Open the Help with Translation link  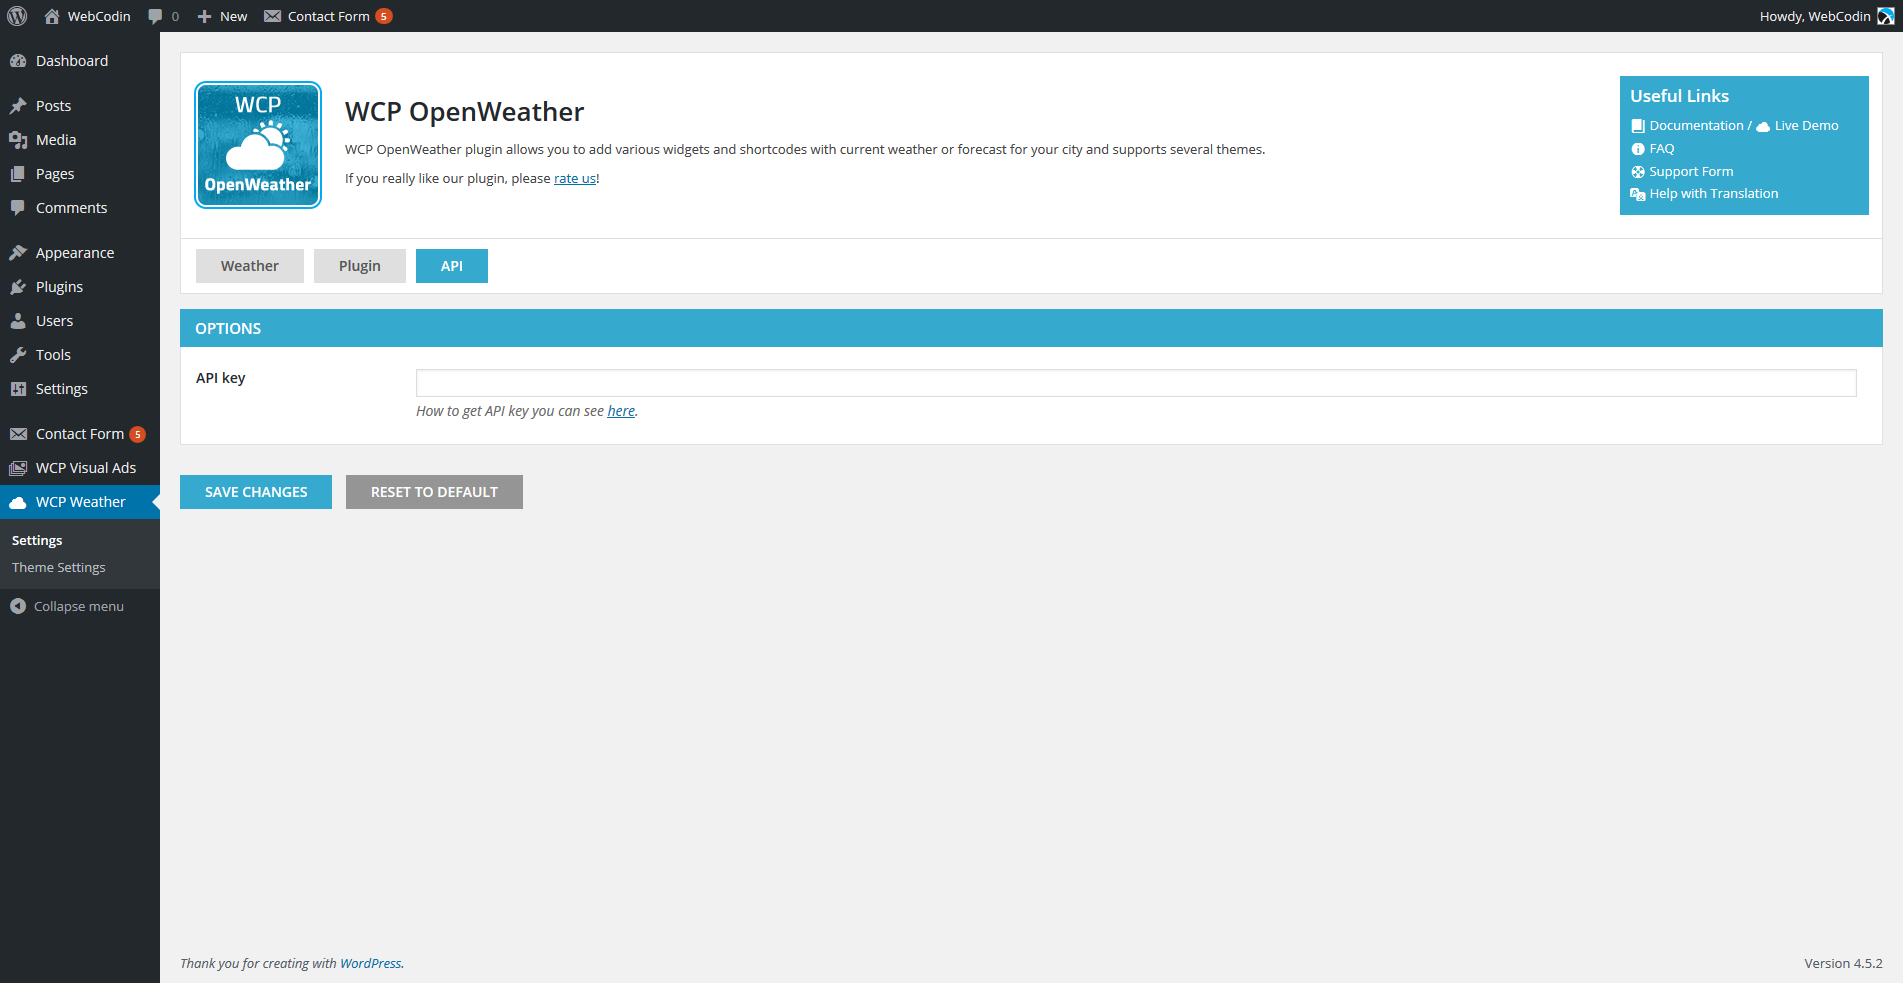tap(1714, 194)
